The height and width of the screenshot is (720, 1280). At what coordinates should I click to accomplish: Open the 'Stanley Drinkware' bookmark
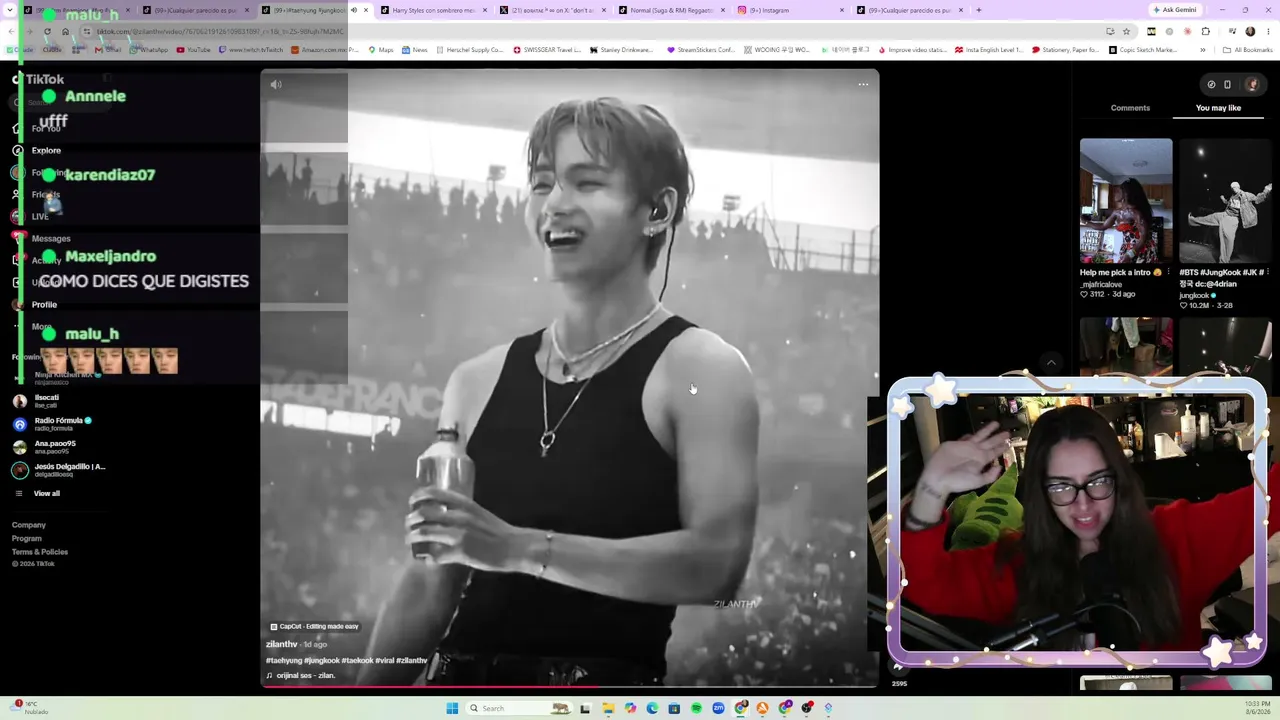coord(622,50)
